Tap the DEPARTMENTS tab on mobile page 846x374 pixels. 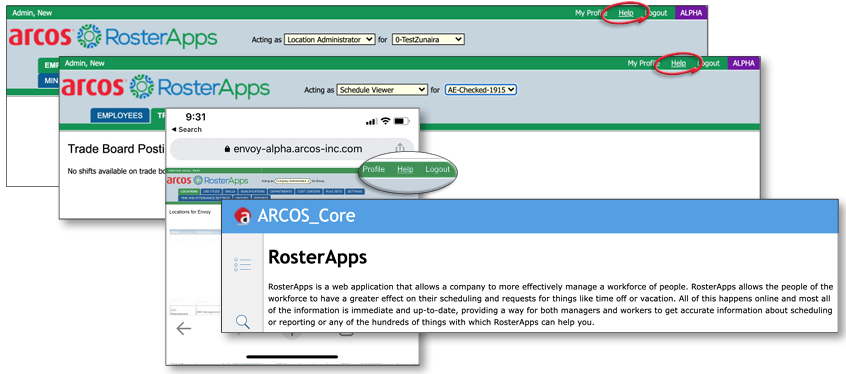point(281,192)
